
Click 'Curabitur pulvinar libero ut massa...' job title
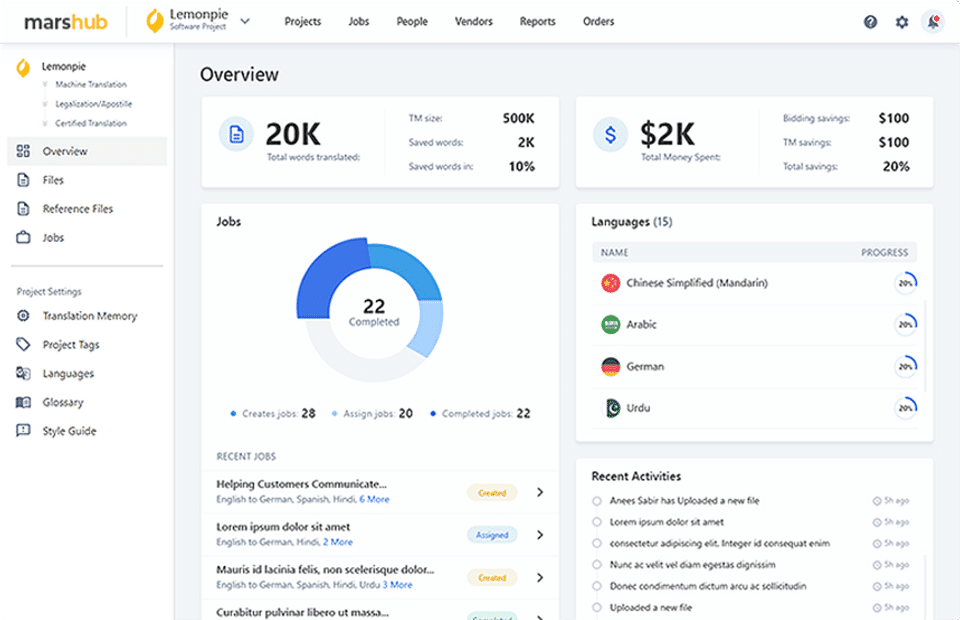[x=302, y=612]
